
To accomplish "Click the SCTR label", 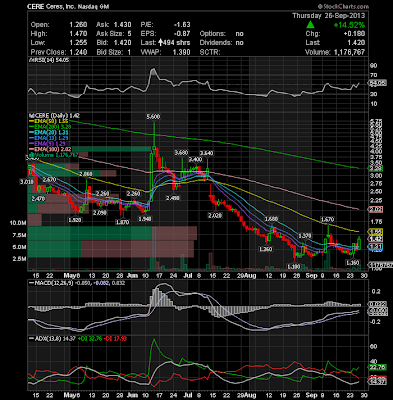I will (209, 52).
